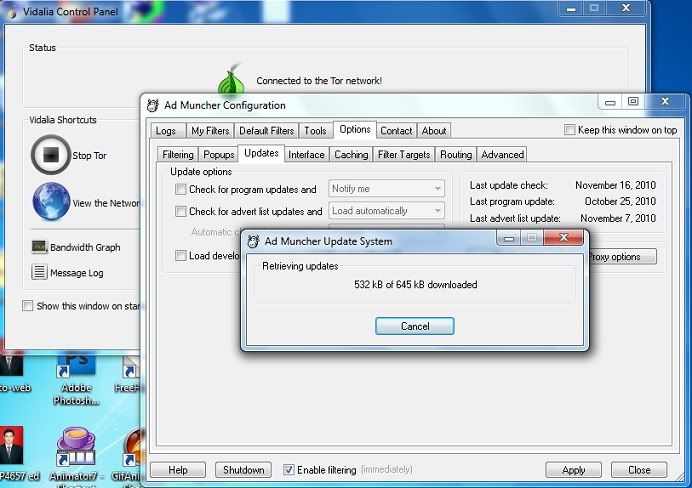Open the Notify me dropdown
The width and height of the screenshot is (692, 488).
(386, 188)
